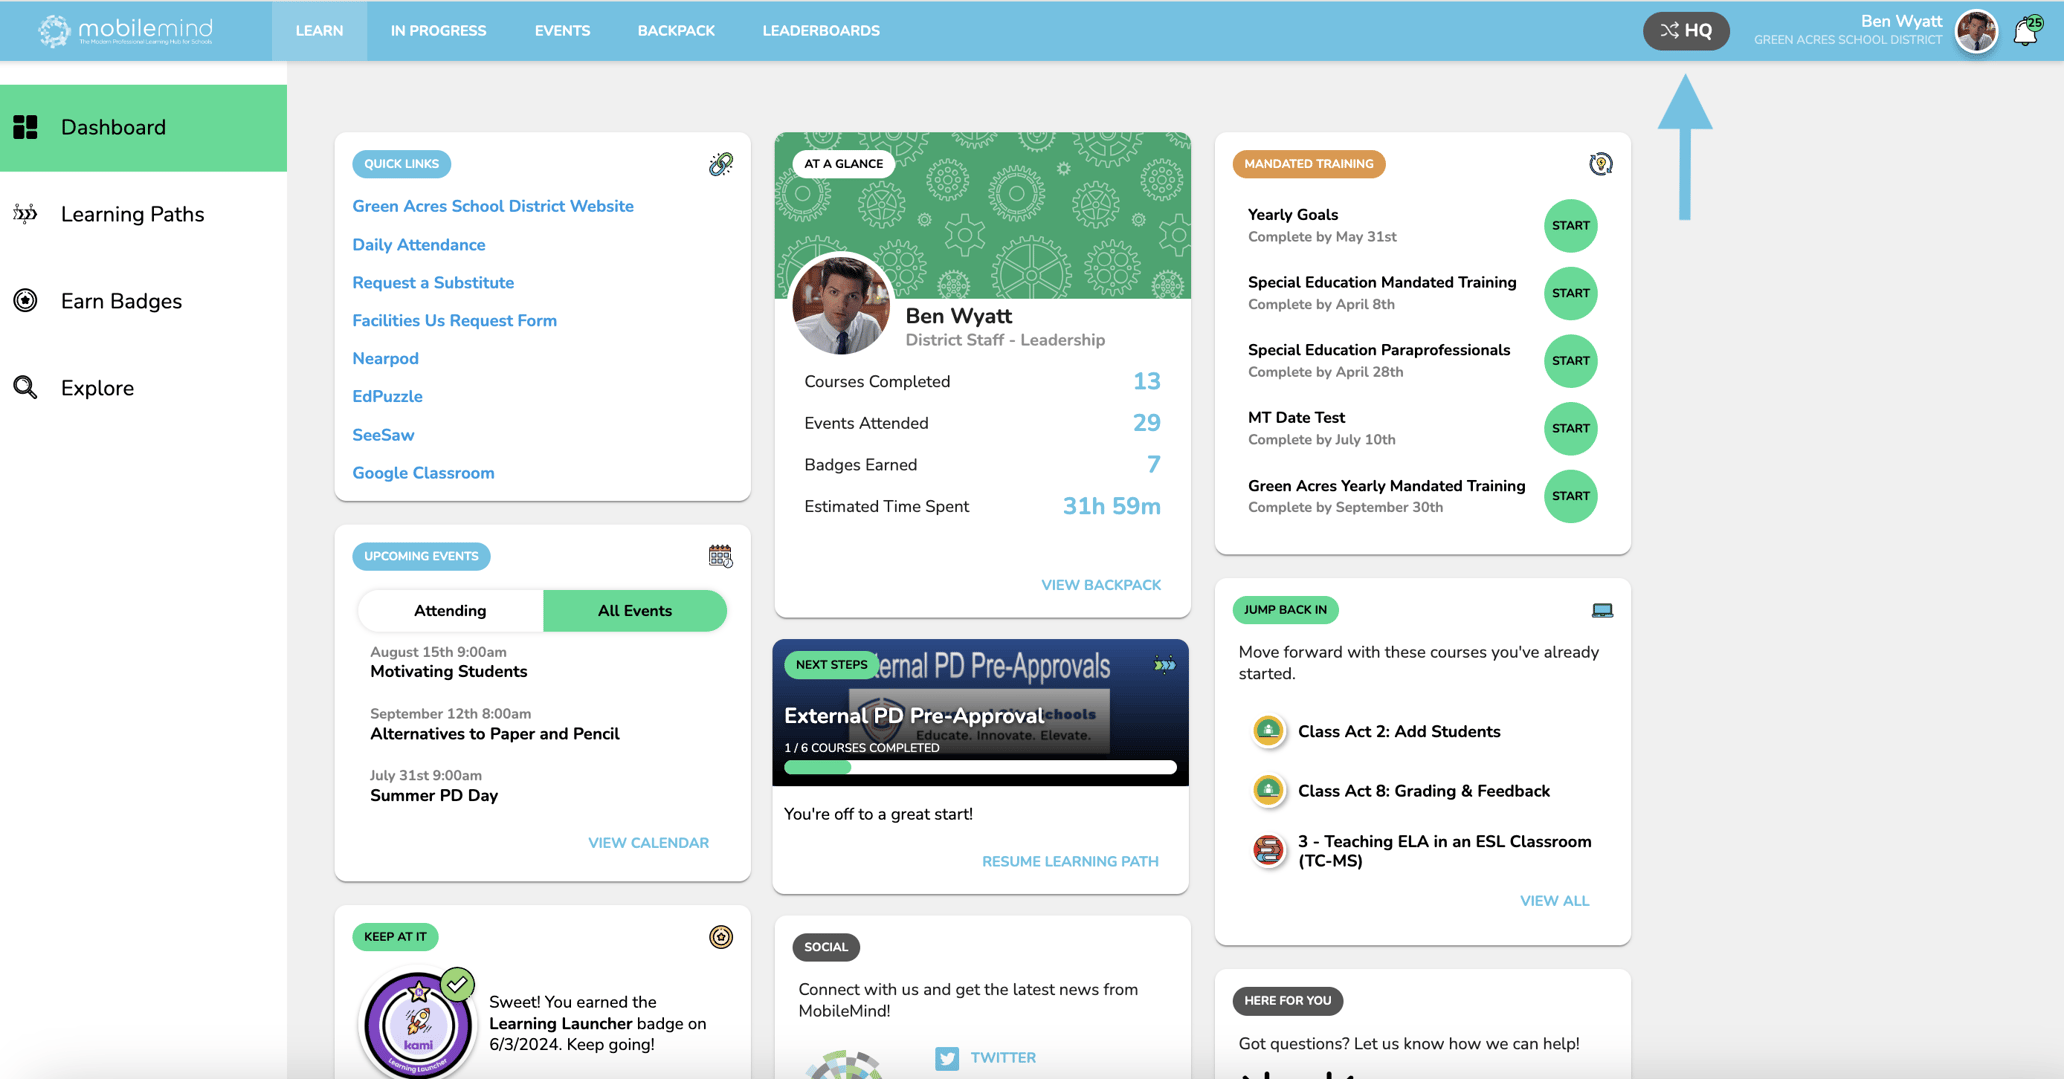Open Explore in the sidebar

tap(143, 388)
